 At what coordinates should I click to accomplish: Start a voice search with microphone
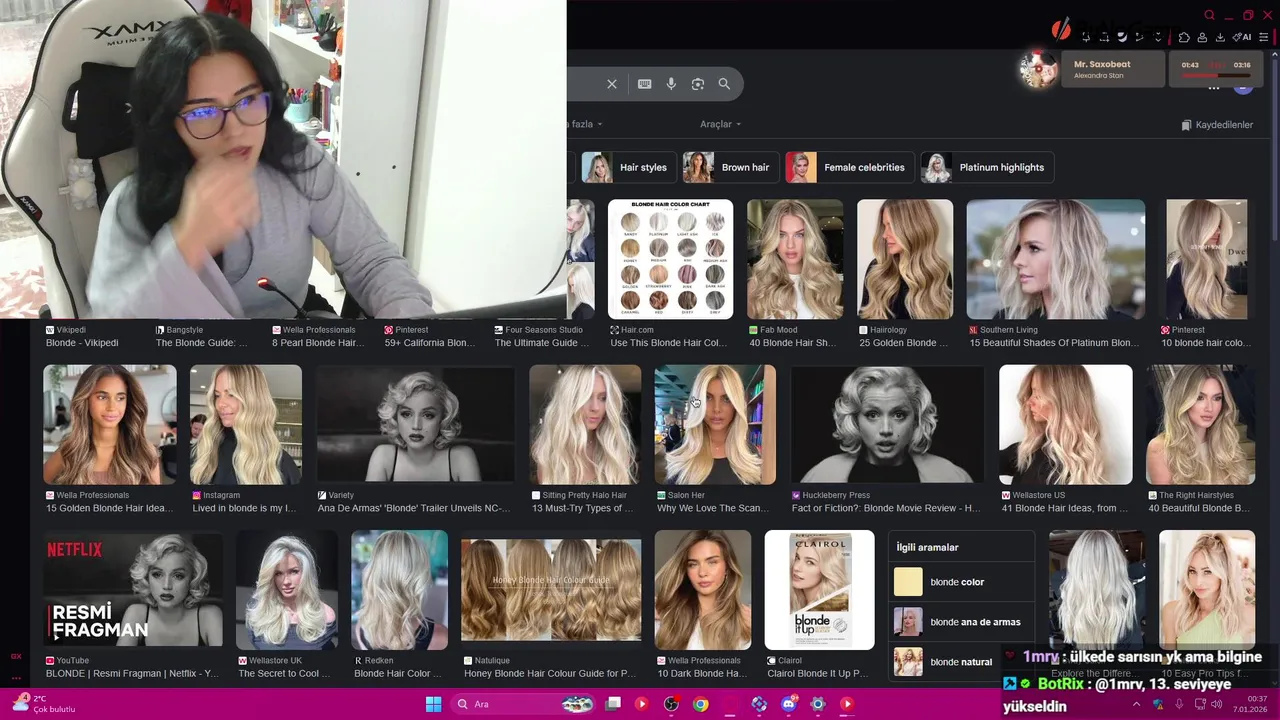click(671, 84)
